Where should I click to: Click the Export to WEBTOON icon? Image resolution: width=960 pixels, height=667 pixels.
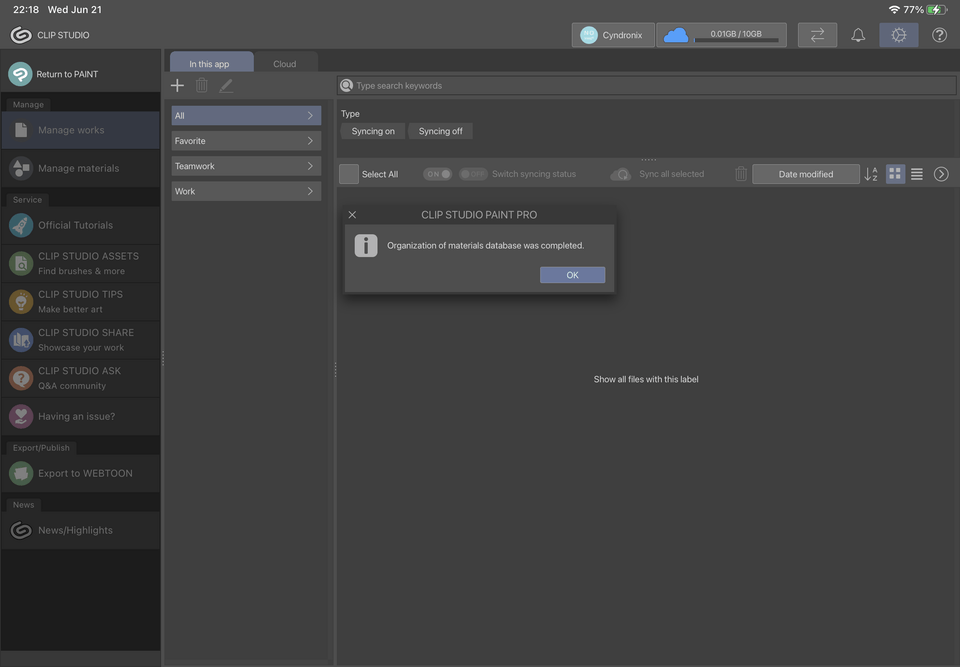(x=21, y=473)
